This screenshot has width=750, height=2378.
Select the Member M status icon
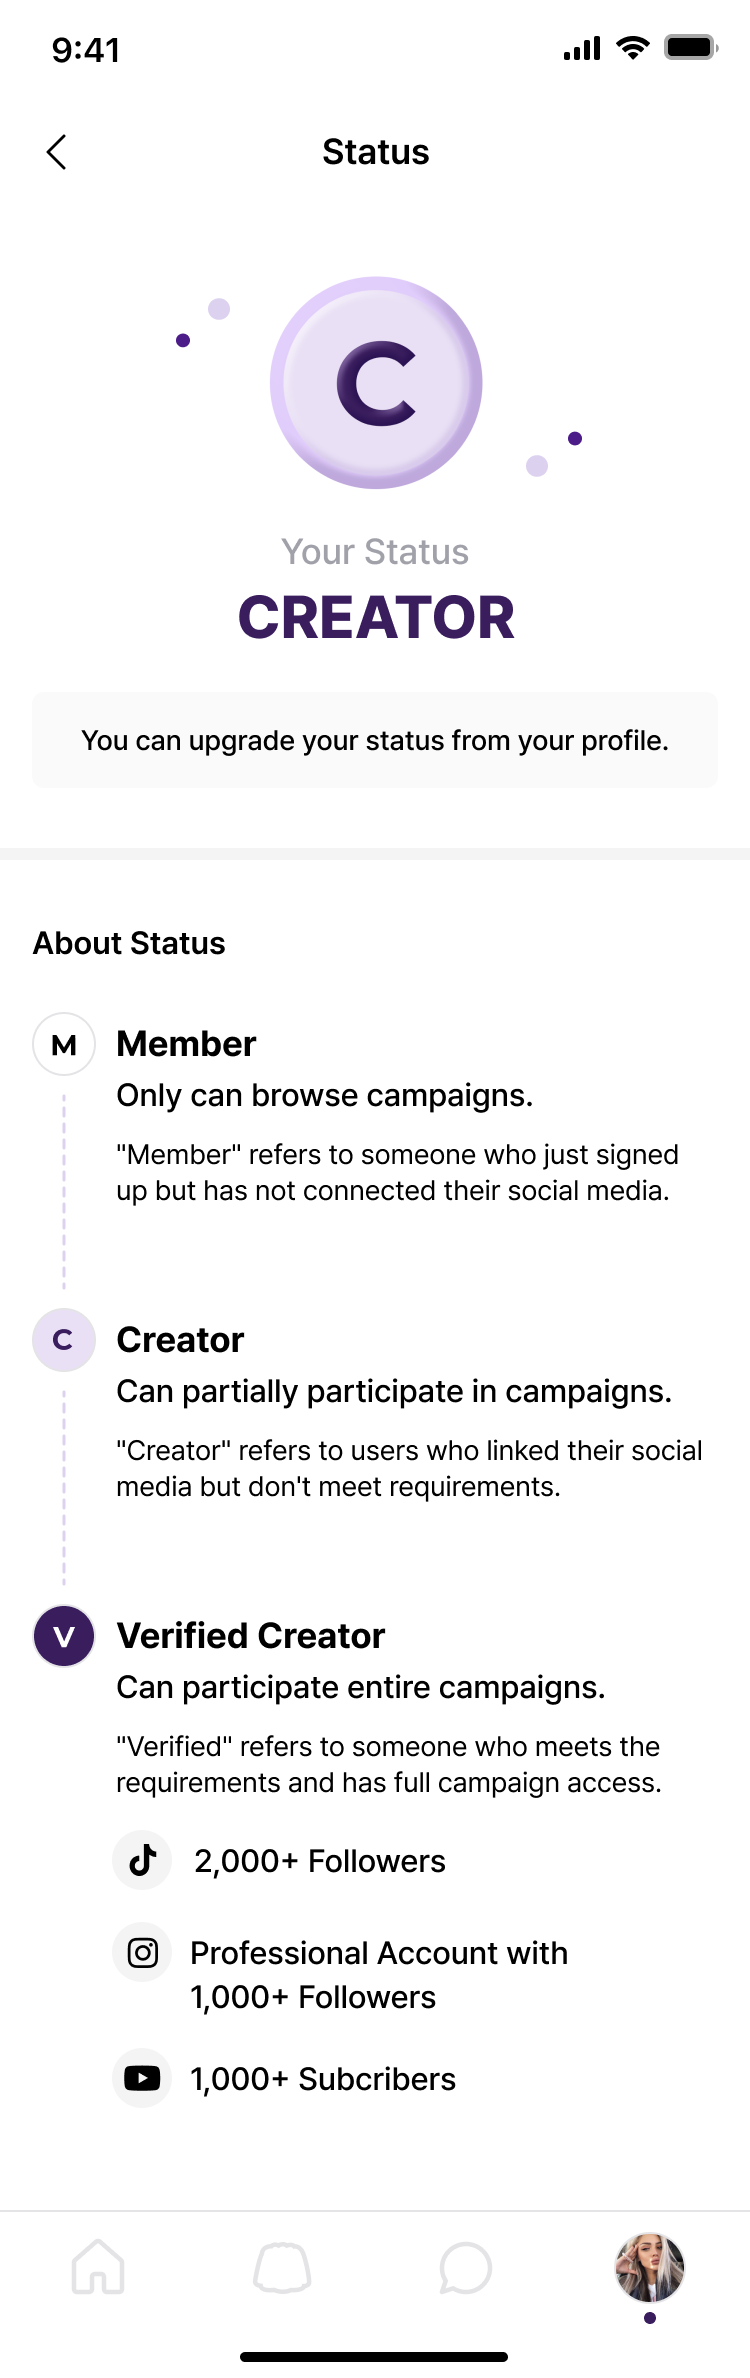(64, 1044)
